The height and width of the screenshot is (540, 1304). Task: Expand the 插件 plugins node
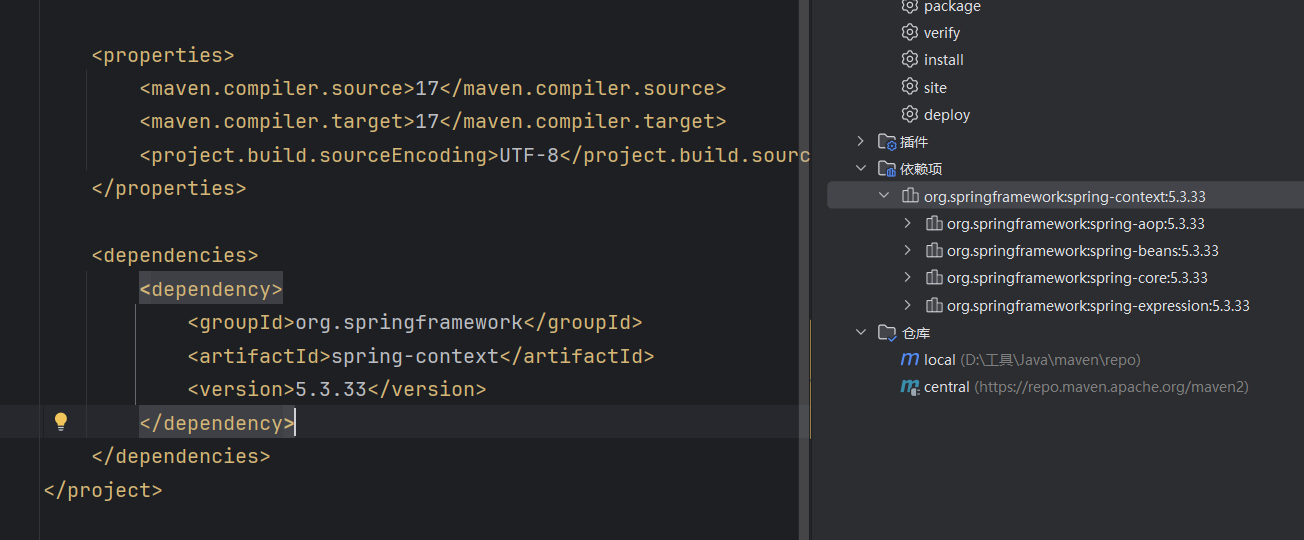coord(861,142)
